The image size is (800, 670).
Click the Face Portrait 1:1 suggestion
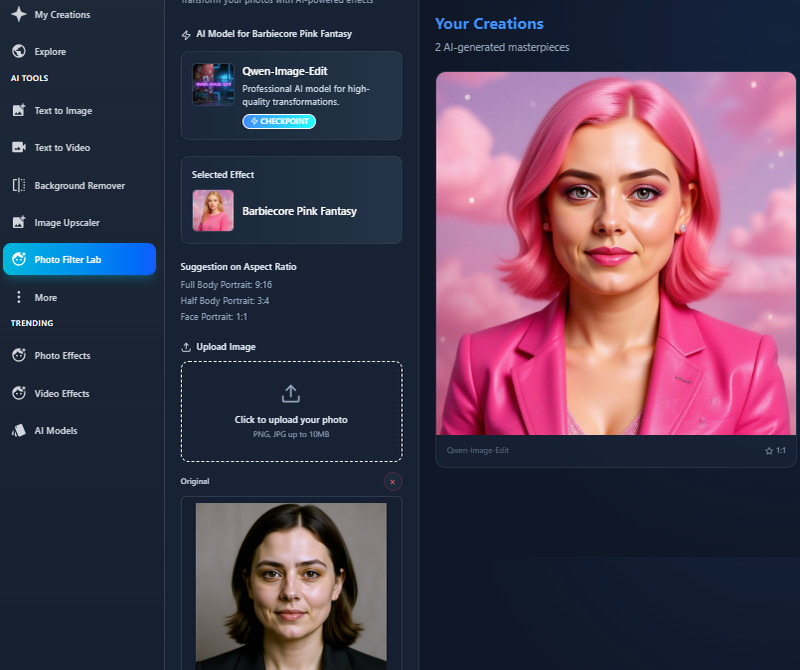pos(214,316)
